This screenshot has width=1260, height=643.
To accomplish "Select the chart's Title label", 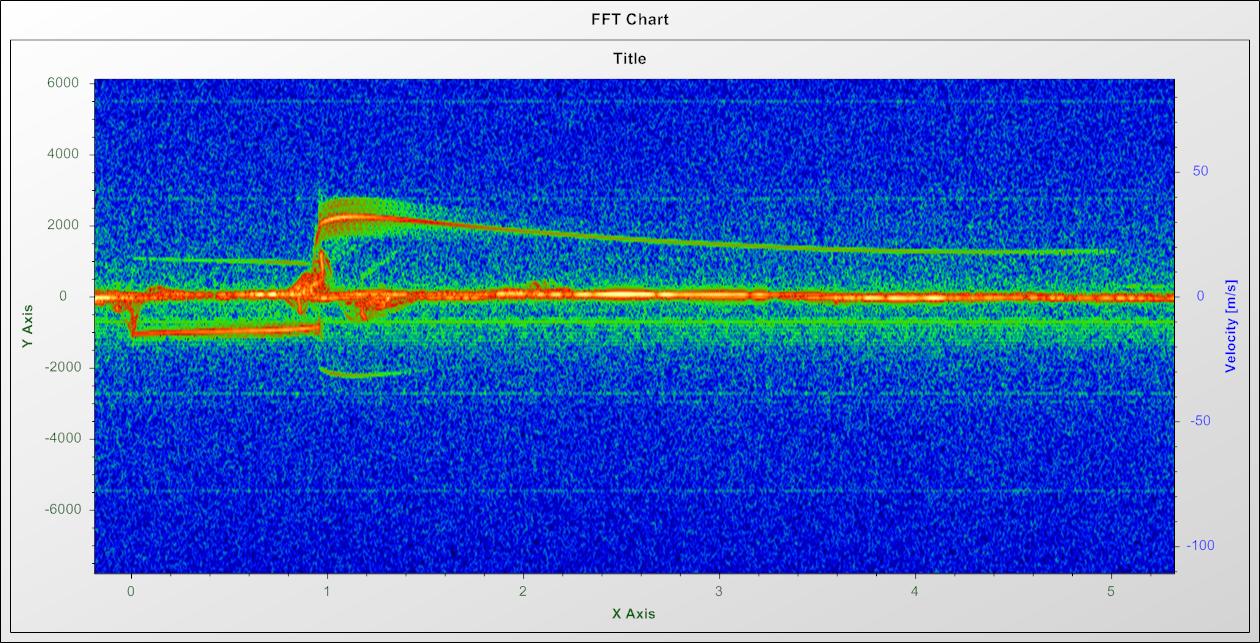I will [629, 58].
